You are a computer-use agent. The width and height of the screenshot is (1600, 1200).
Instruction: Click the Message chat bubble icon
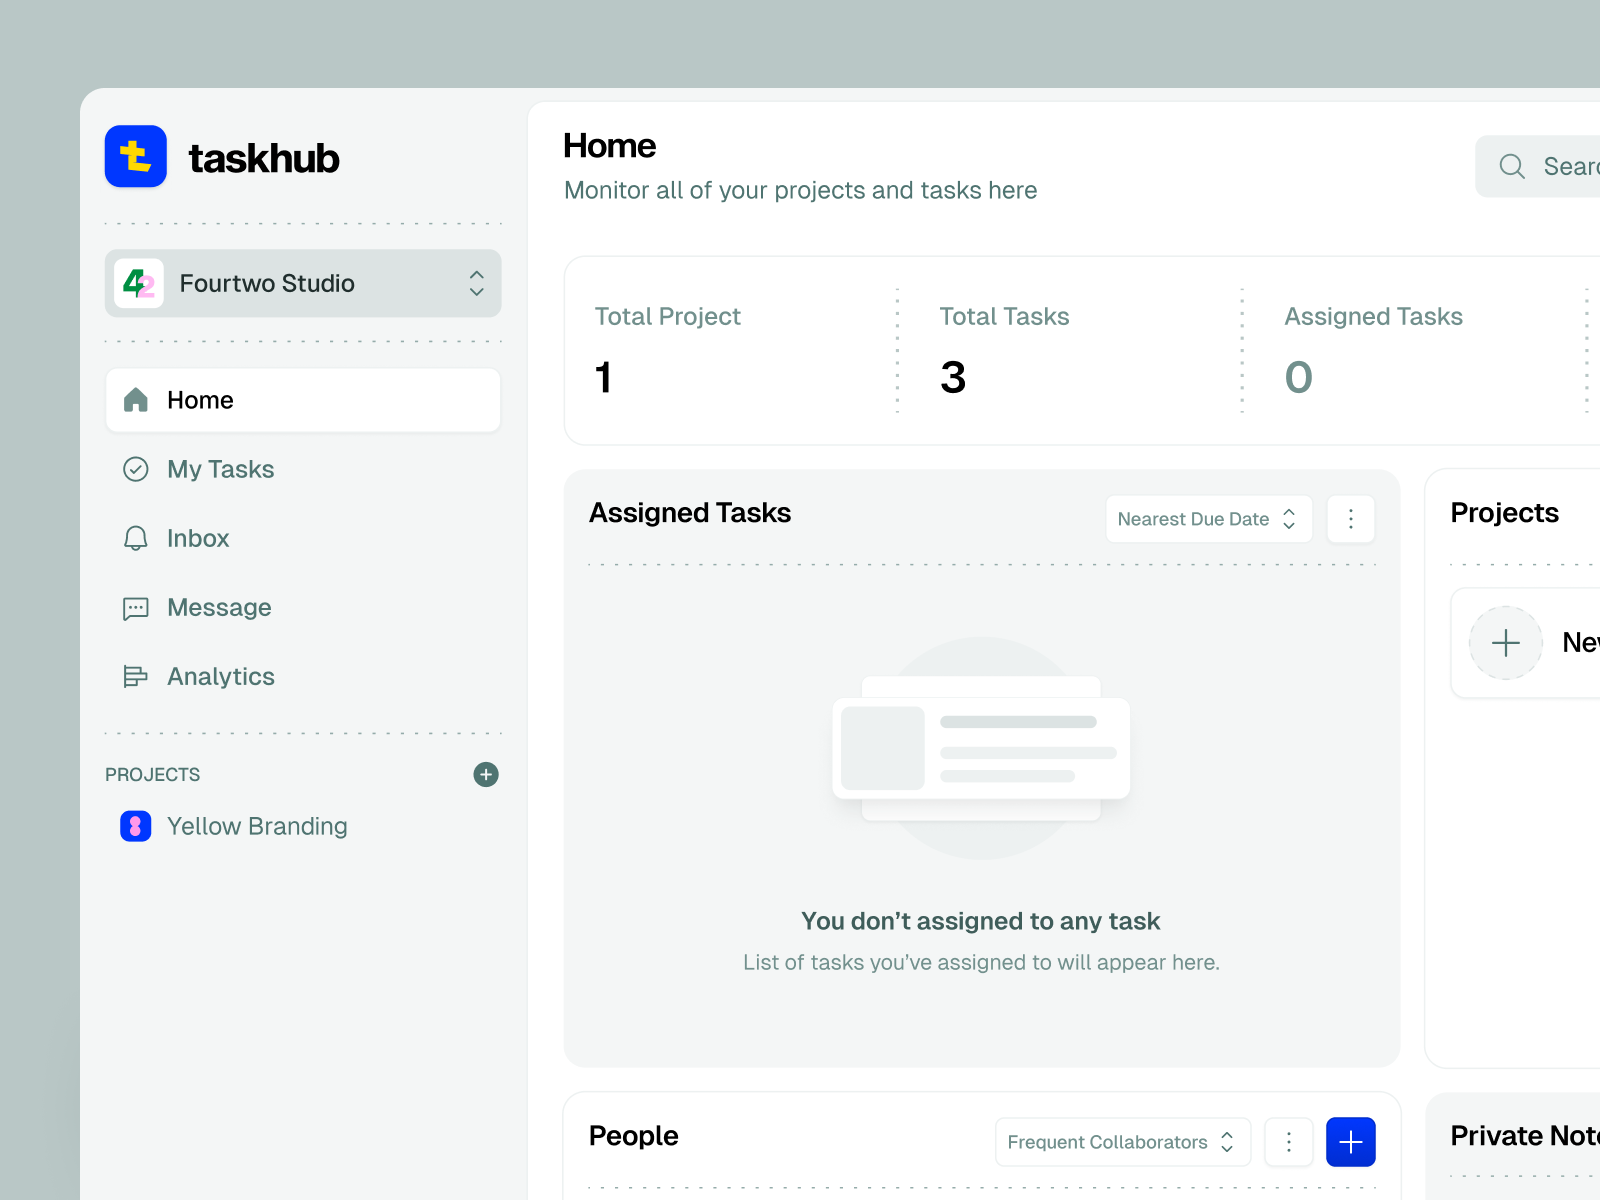[x=136, y=607]
